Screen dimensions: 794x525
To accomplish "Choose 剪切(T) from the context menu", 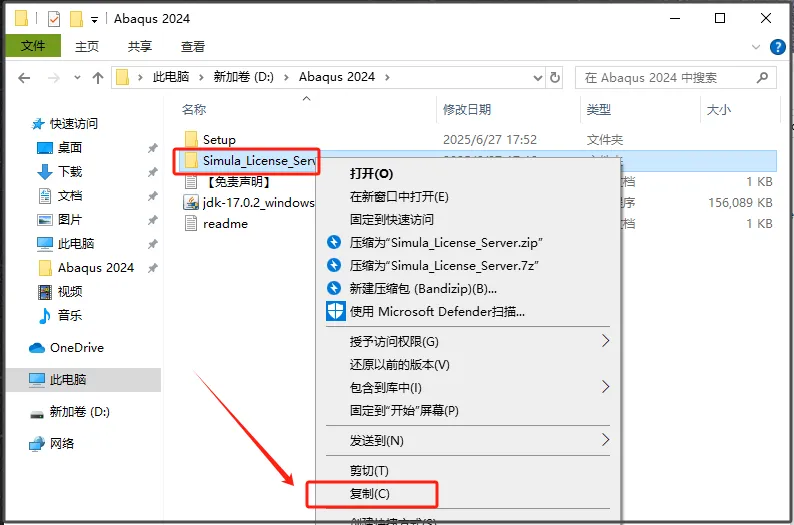I will tap(369, 471).
